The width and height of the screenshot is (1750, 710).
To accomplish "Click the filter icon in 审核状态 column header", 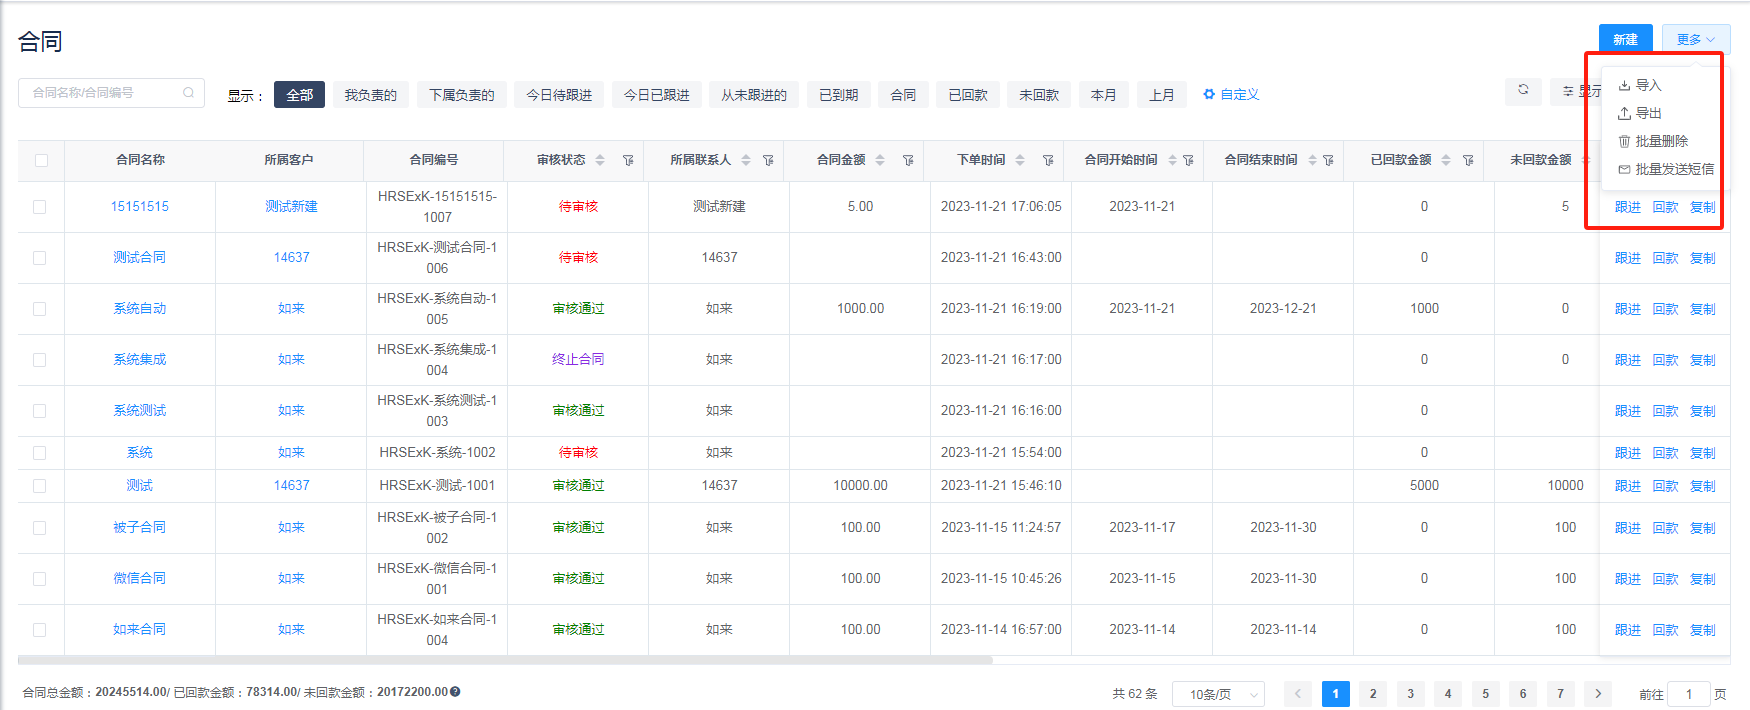I will pos(628,160).
